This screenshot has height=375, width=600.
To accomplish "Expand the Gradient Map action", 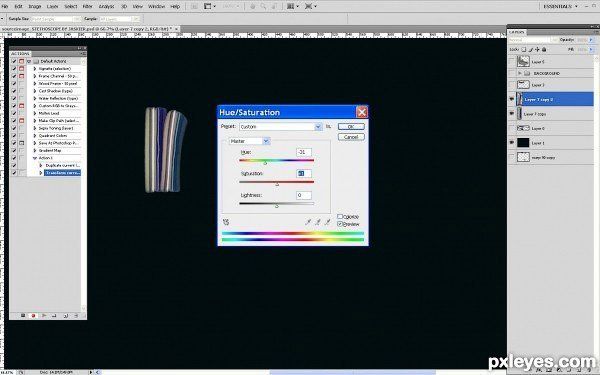I will pyautogui.click(x=35, y=150).
